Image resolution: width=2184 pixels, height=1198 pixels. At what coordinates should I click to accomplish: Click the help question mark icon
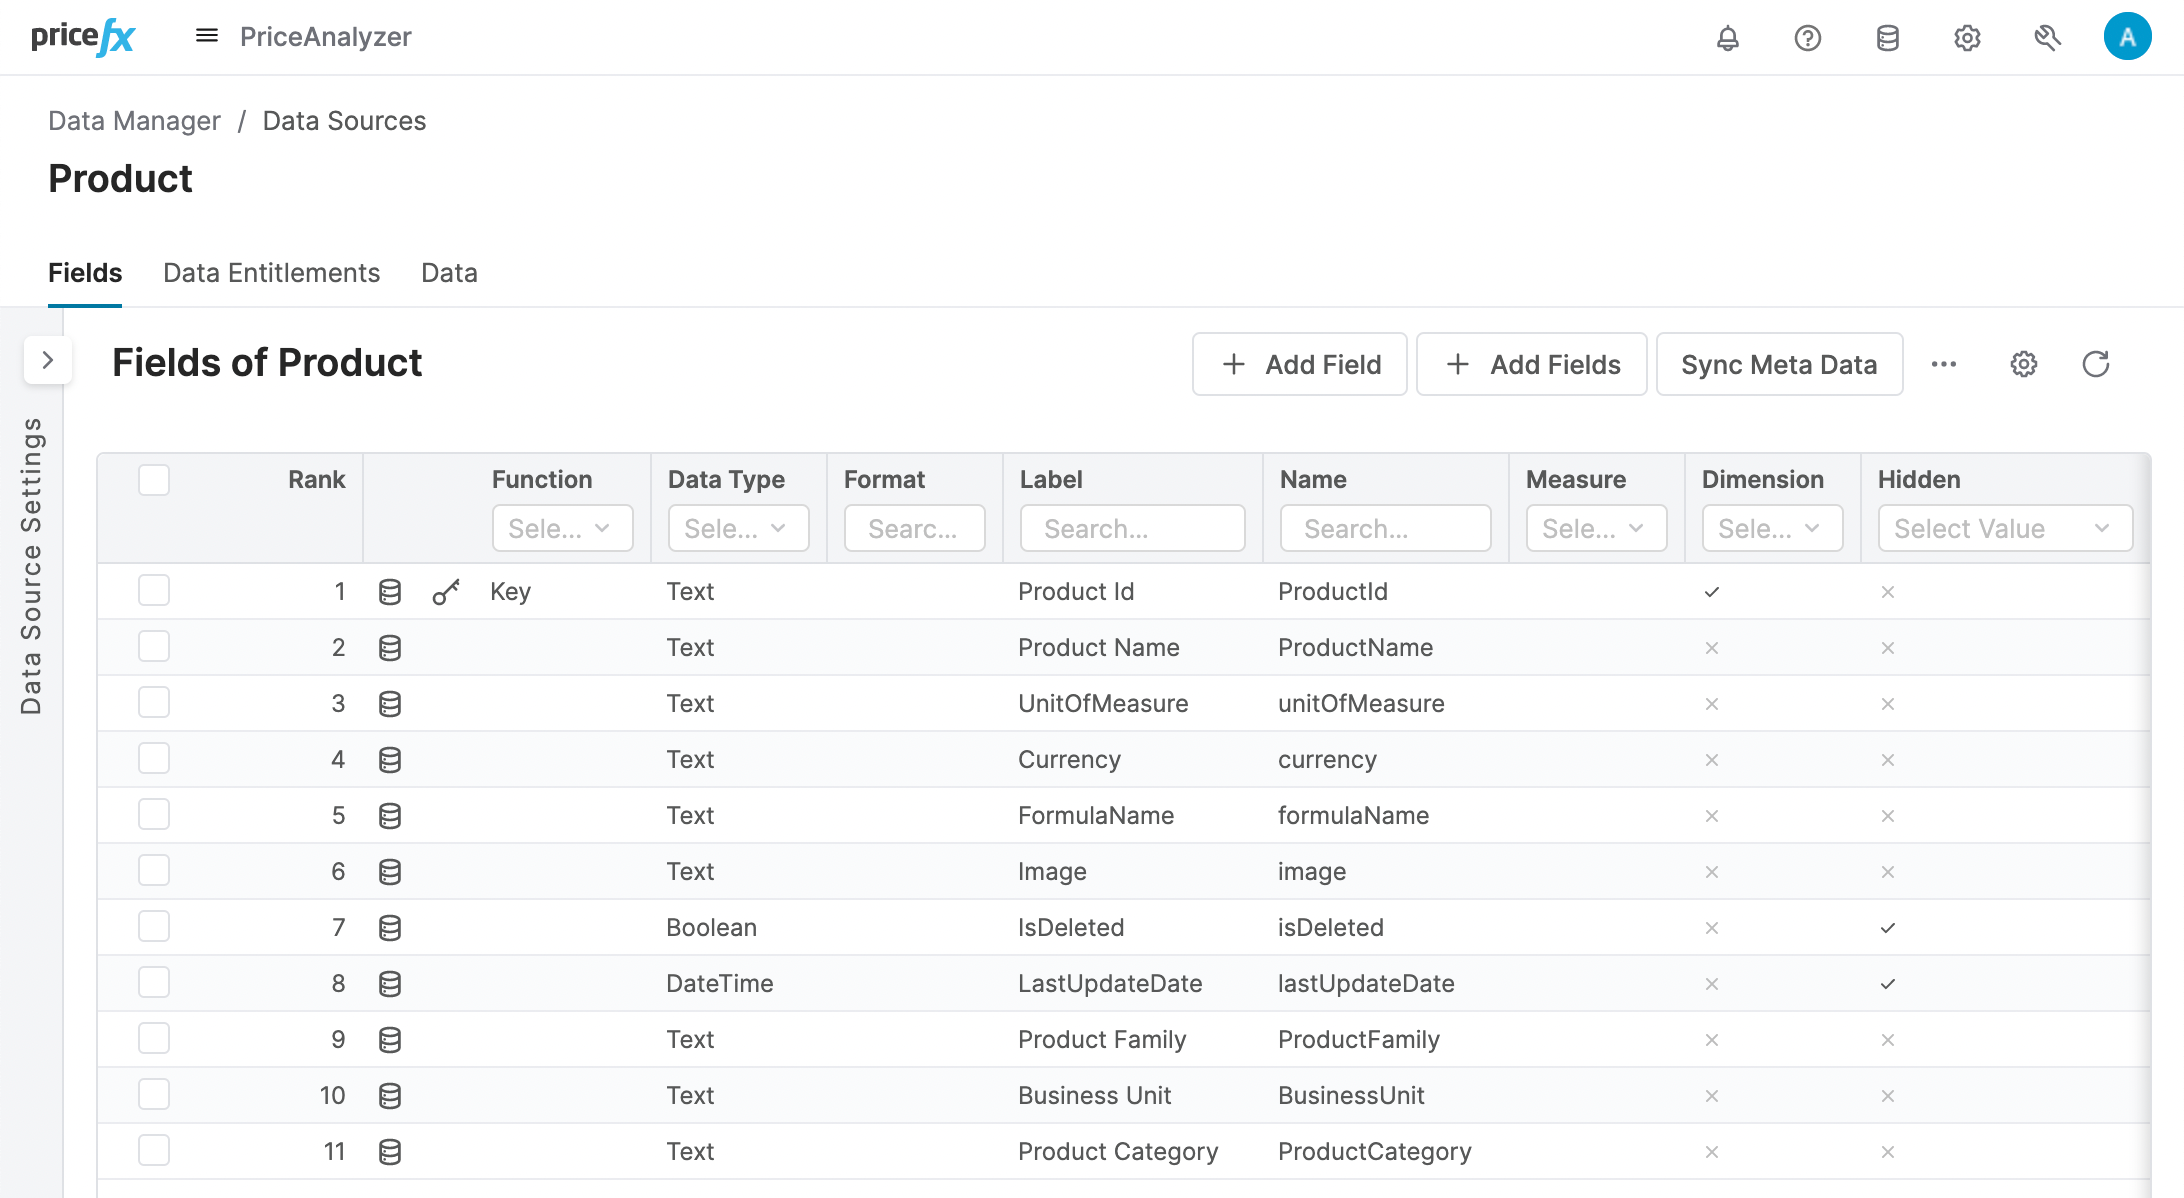click(x=1807, y=38)
